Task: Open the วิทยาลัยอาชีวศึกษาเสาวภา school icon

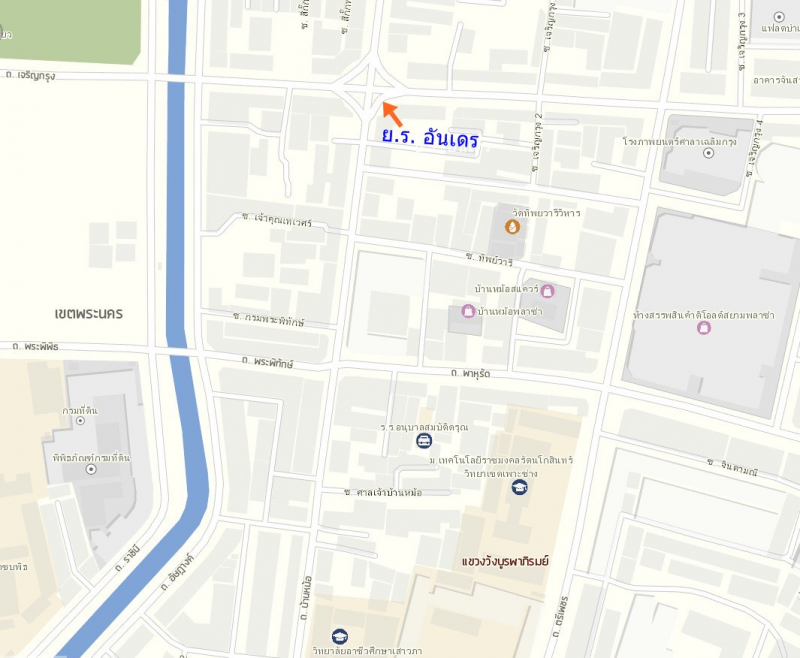Action: [340, 637]
